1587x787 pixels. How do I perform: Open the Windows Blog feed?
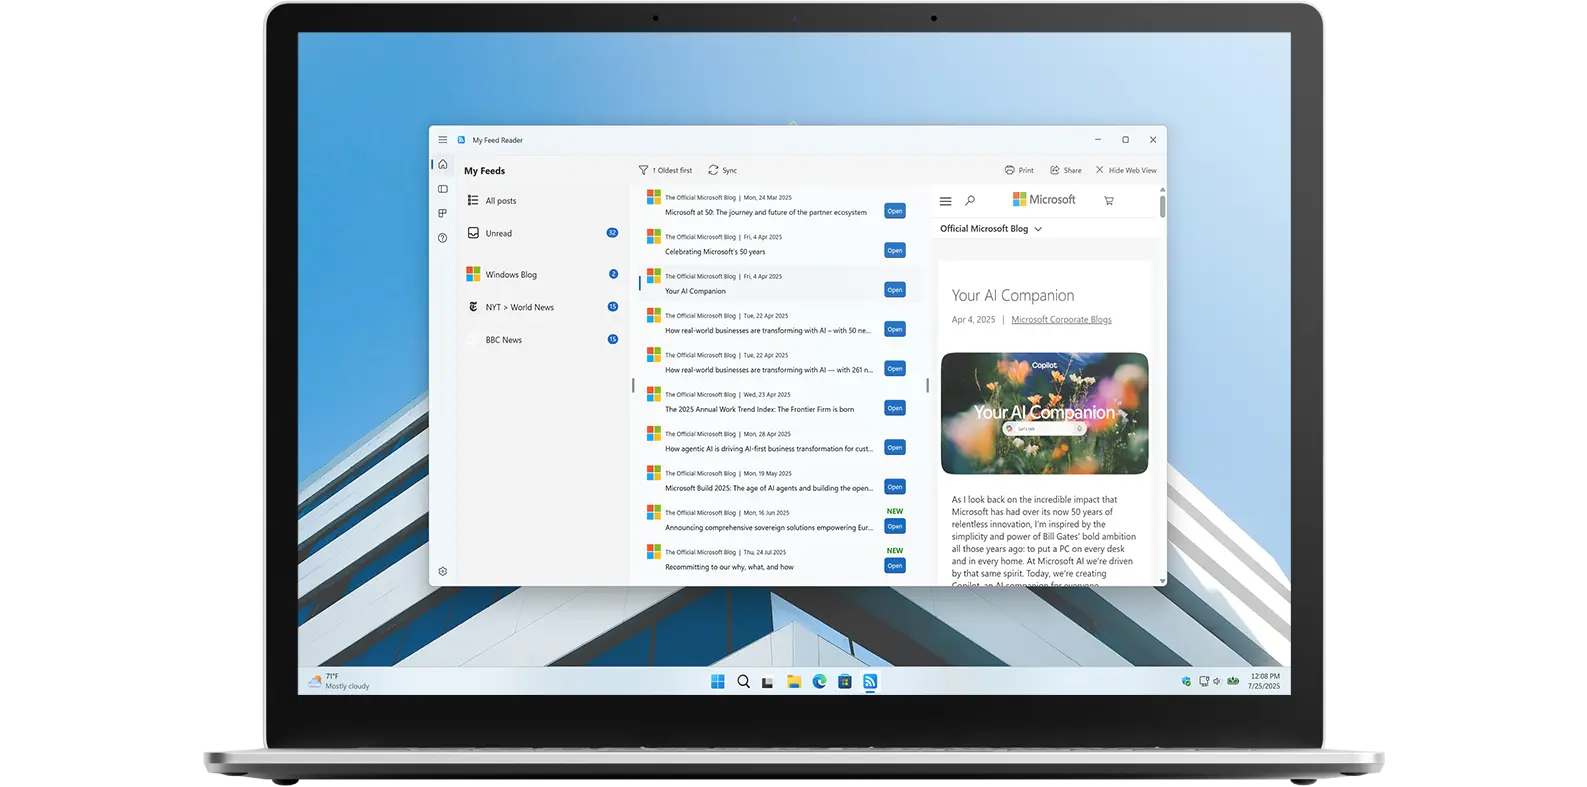click(543, 274)
